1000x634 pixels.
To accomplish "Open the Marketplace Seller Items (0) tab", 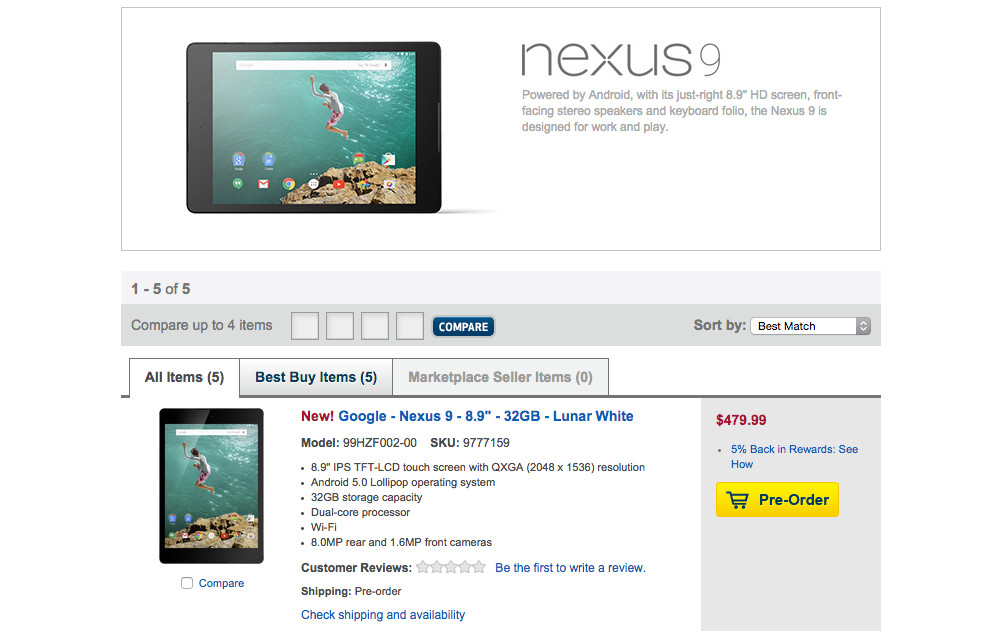I will (x=500, y=377).
